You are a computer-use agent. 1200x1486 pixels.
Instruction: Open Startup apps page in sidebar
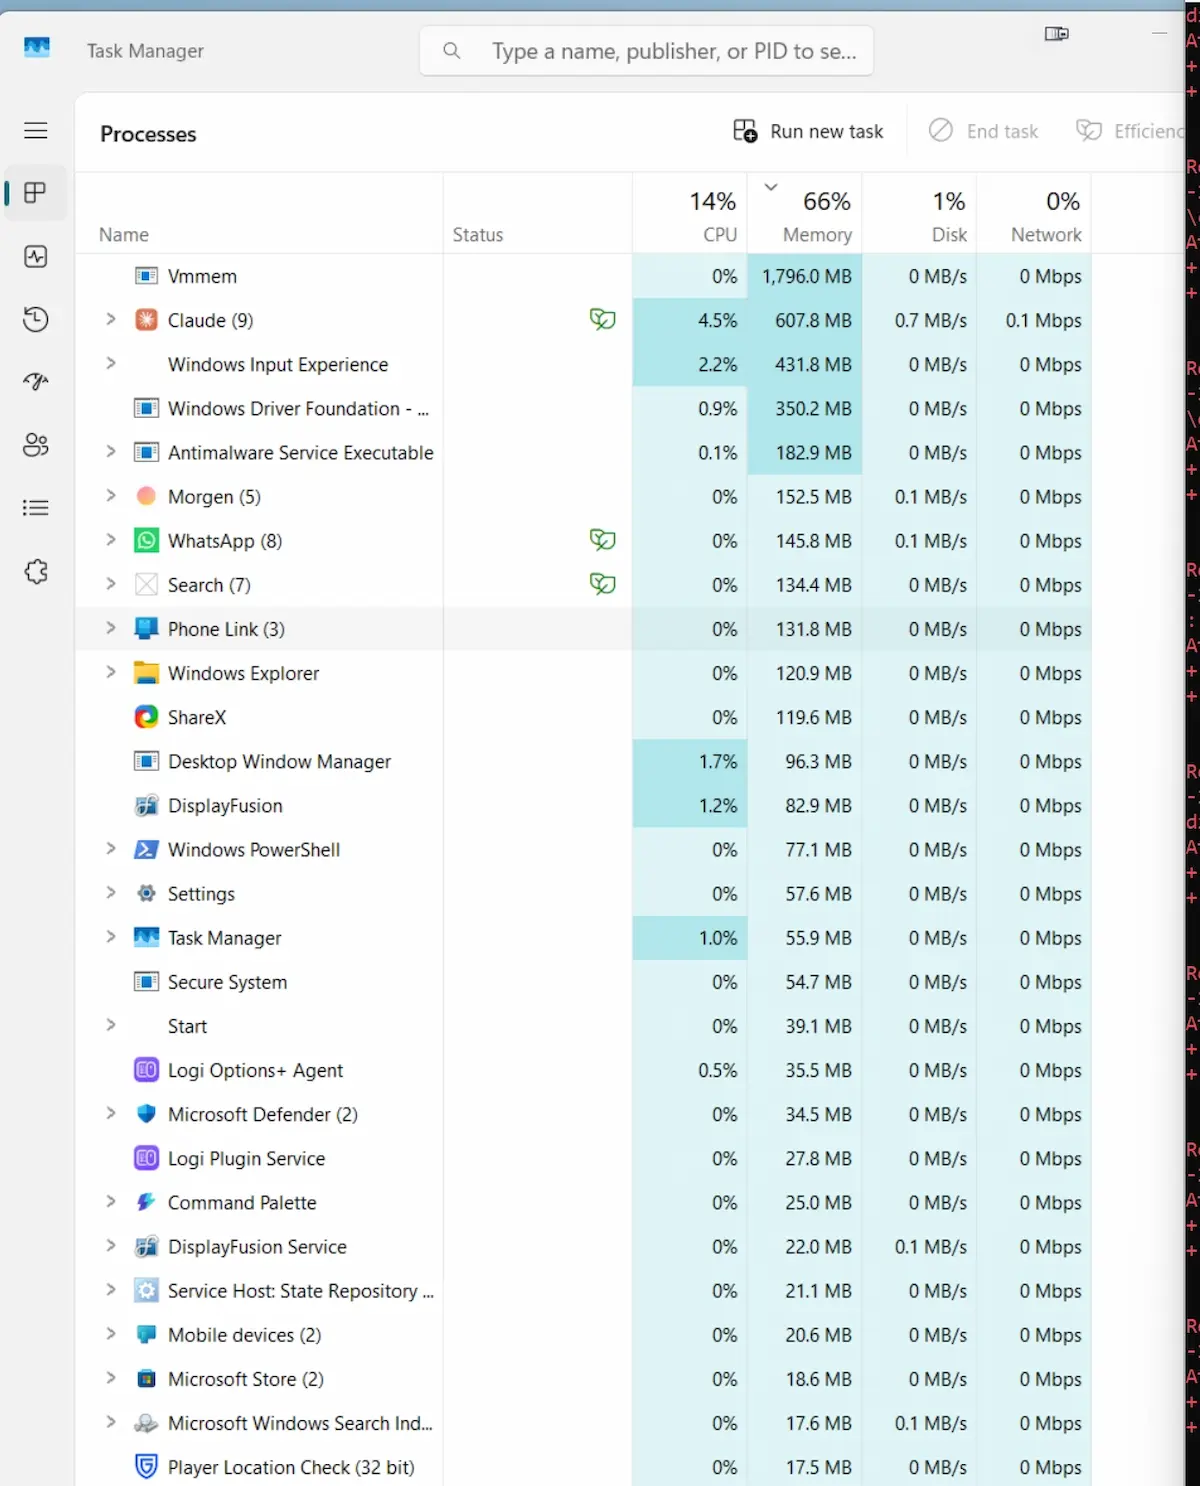click(36, 382)
